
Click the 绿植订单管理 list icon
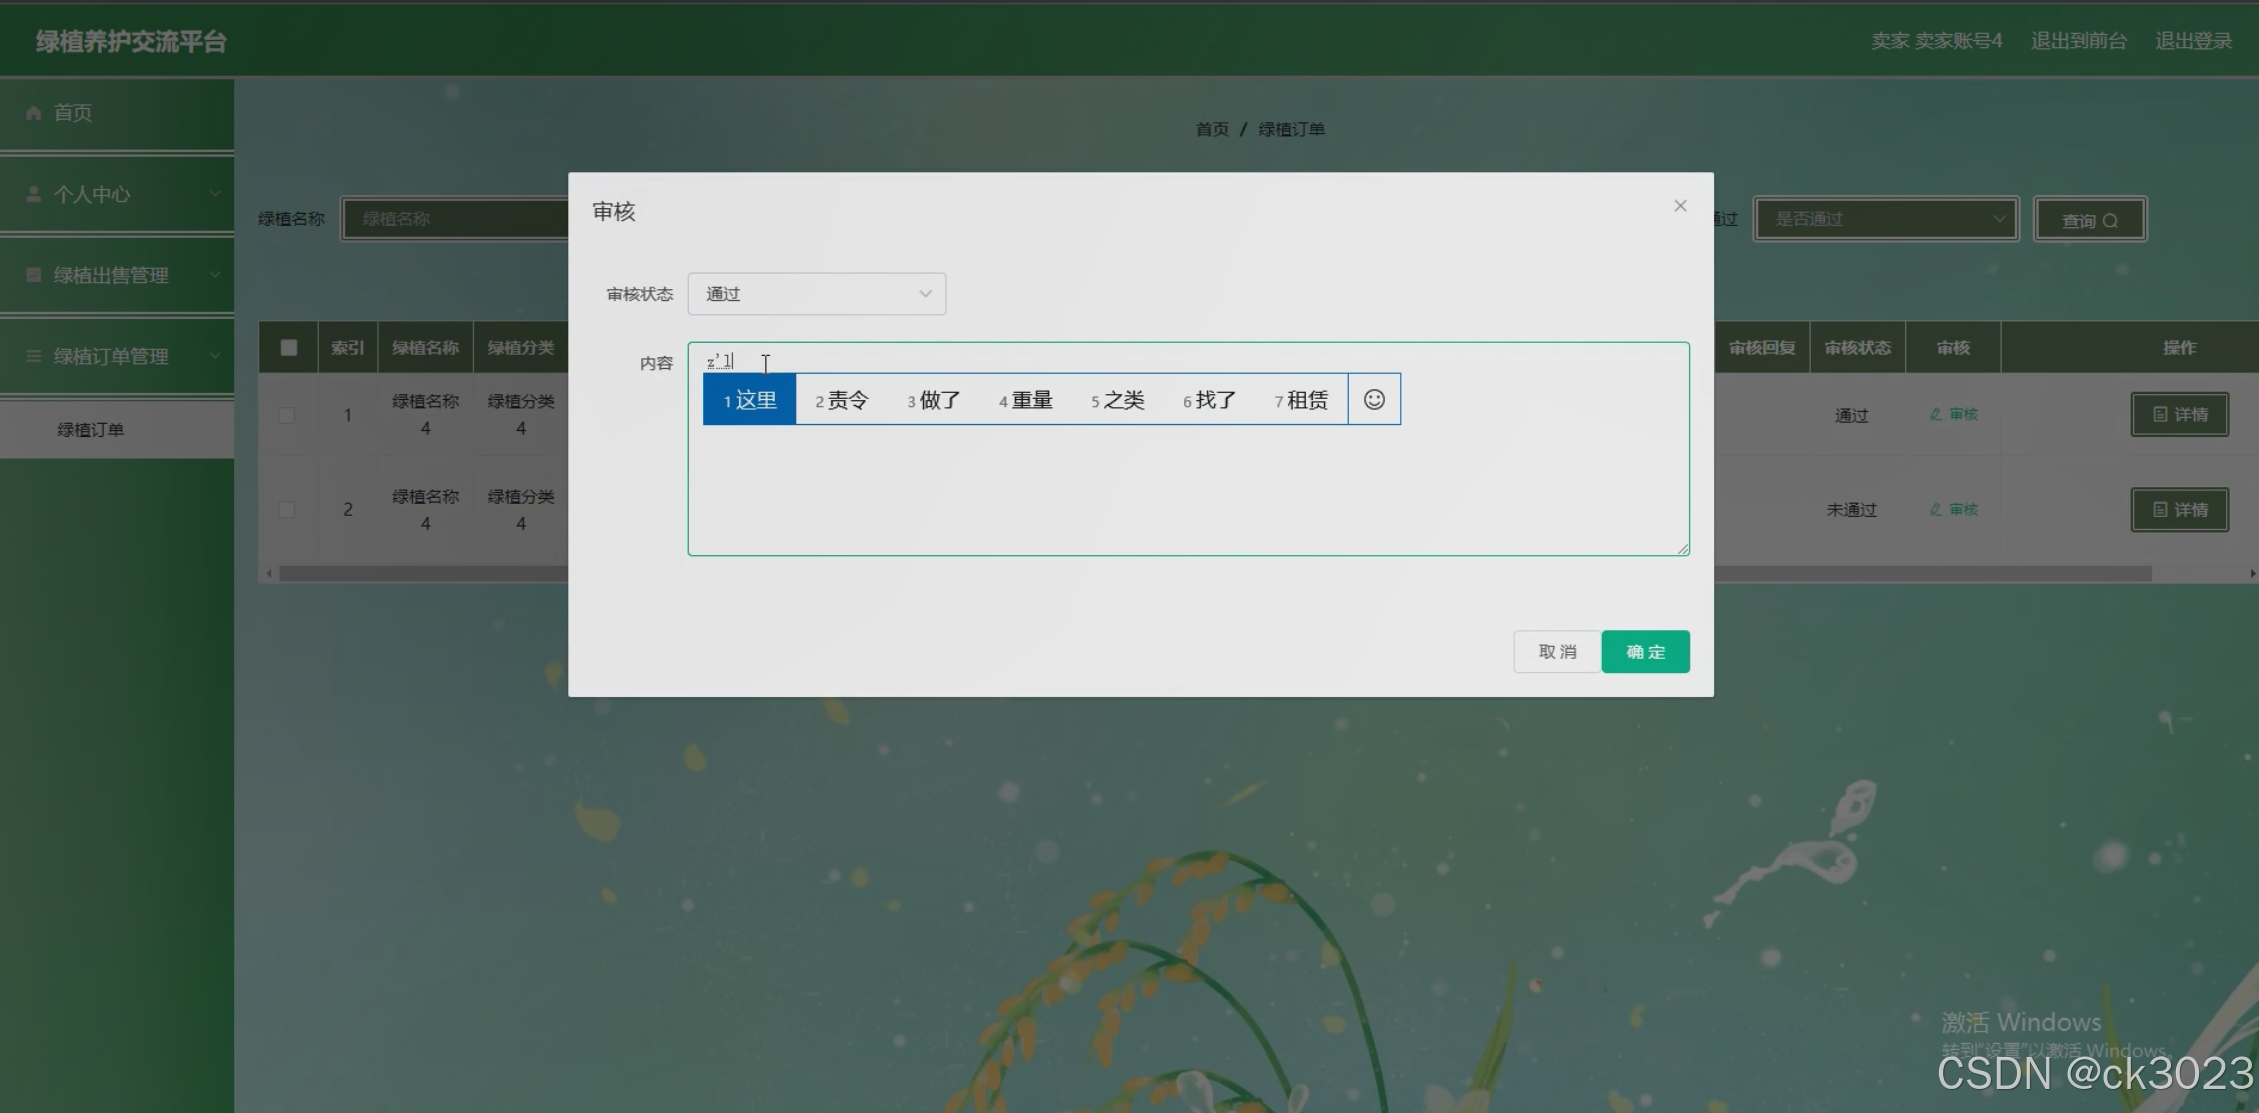(34, 356)
